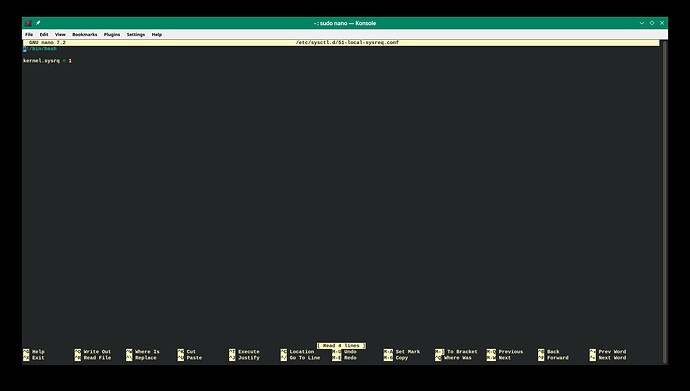Close the Konsole window
690x391 pixels.
point(662,23)
